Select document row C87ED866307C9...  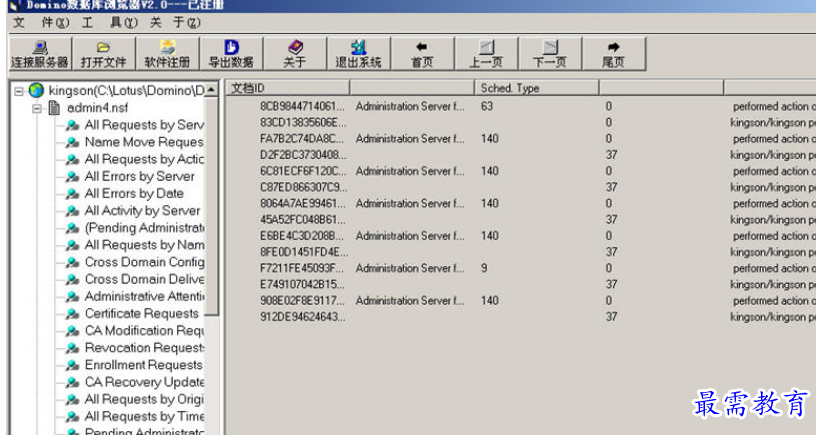(520, 187)
